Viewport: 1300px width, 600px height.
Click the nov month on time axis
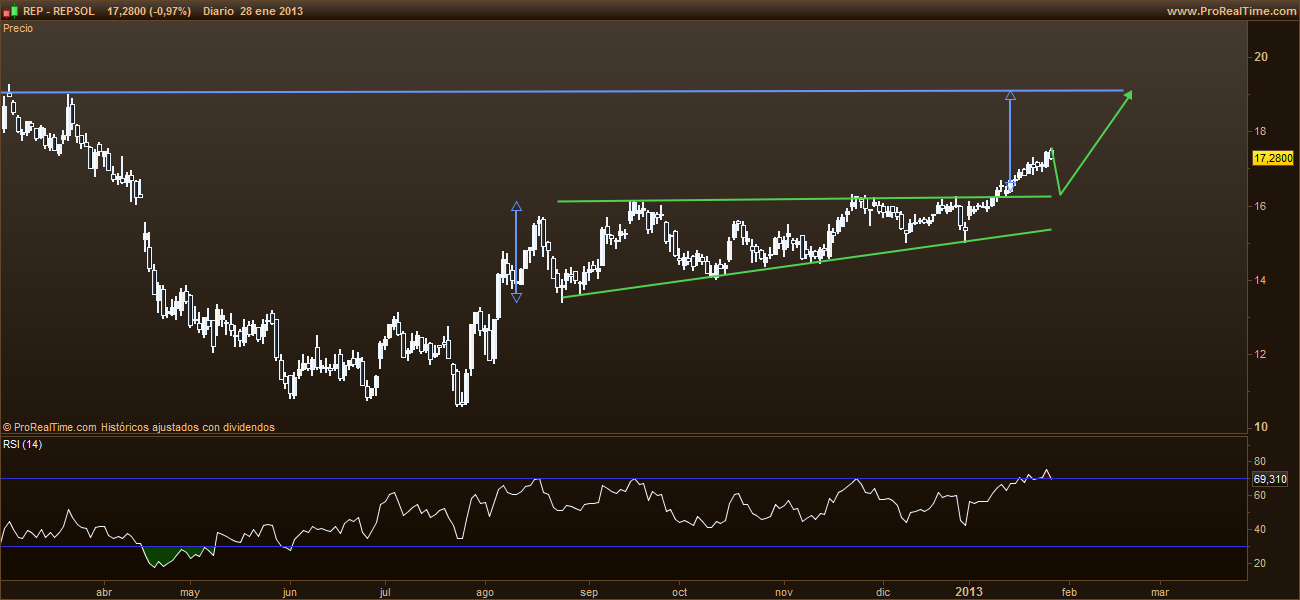tap(784, 592)
